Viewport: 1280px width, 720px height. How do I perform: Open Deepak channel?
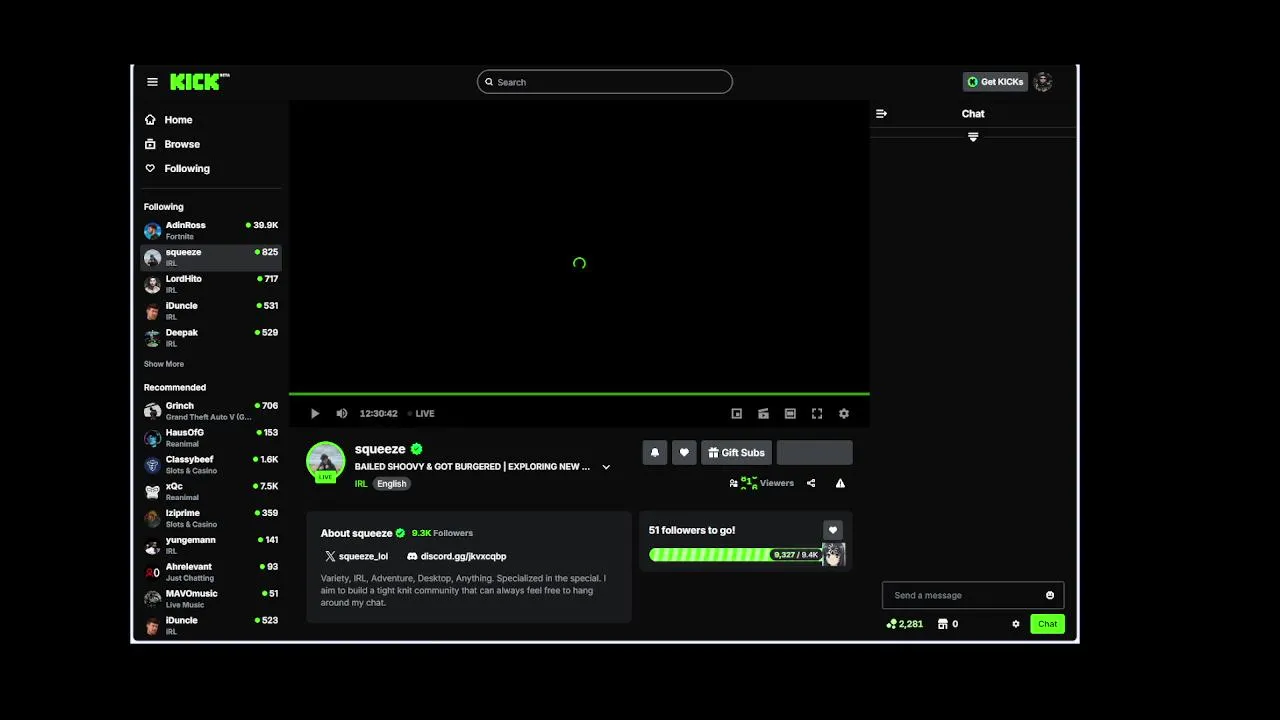(x=211, y=337)
